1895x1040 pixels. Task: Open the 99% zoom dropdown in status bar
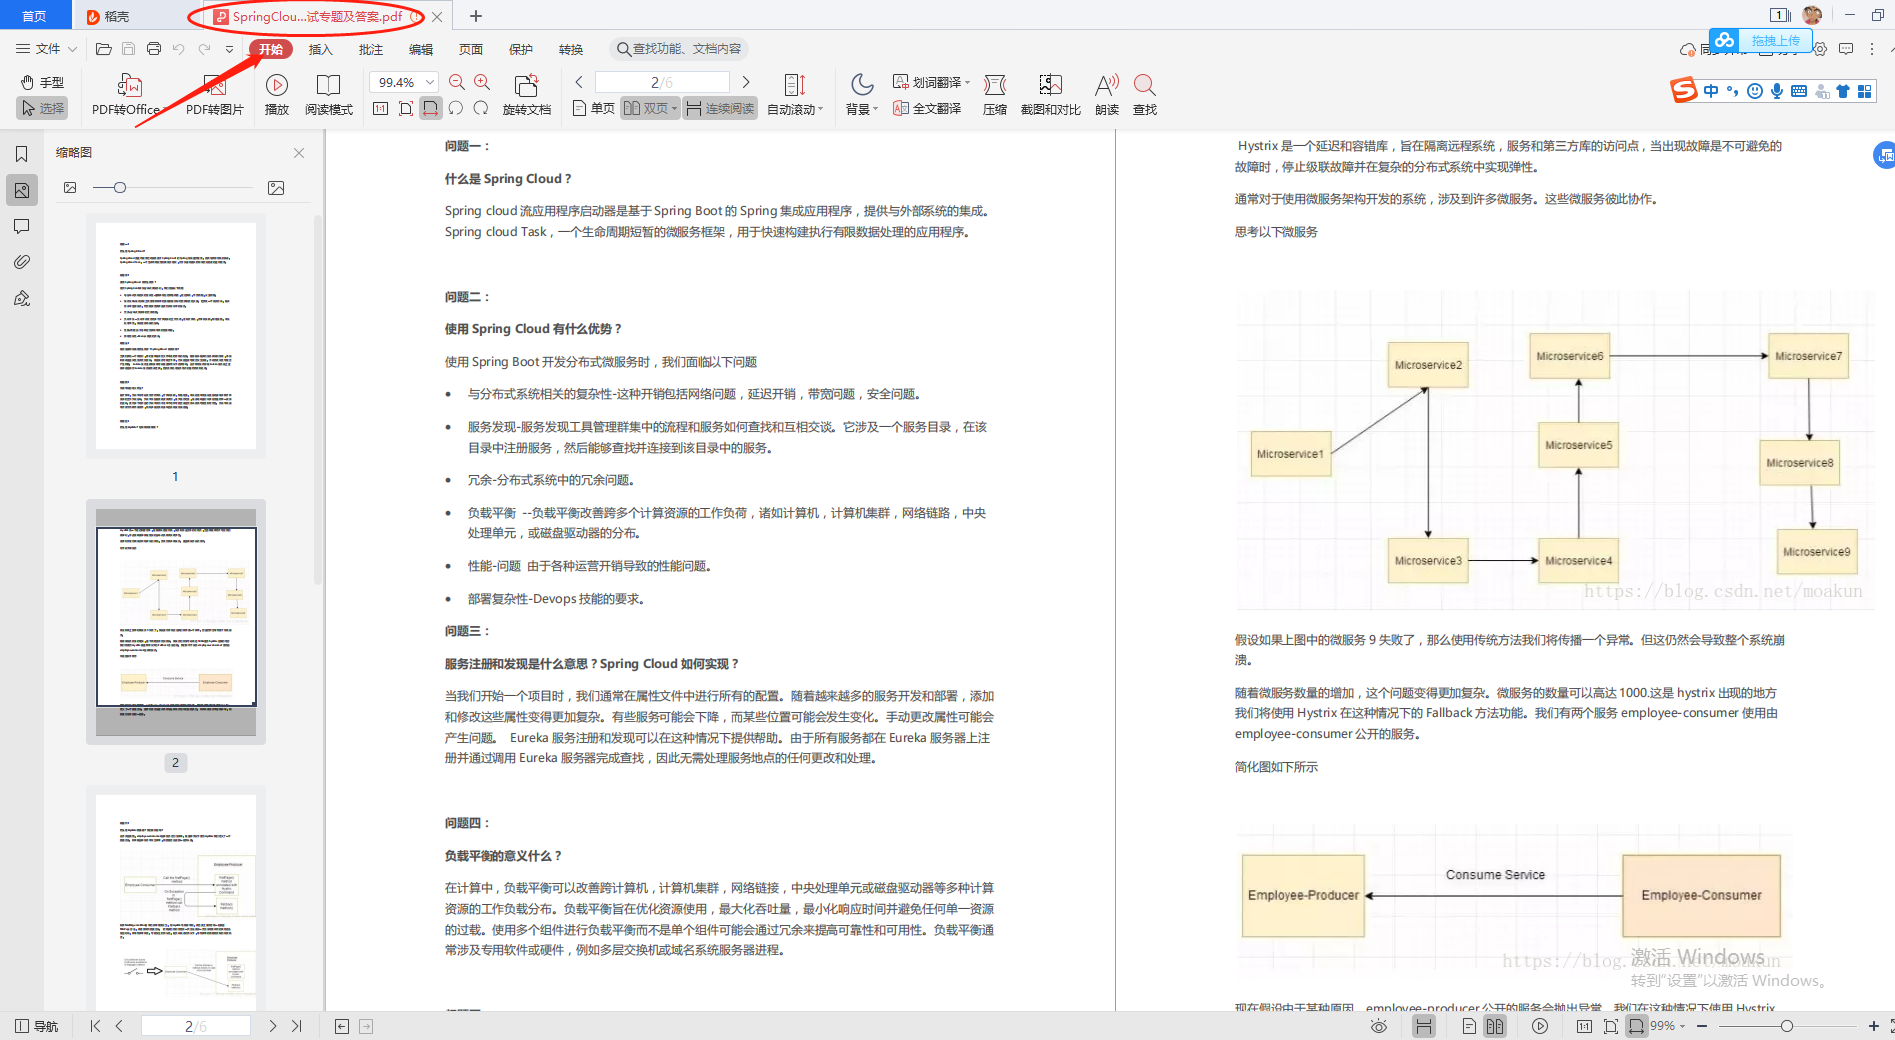coord(1667,1026)
